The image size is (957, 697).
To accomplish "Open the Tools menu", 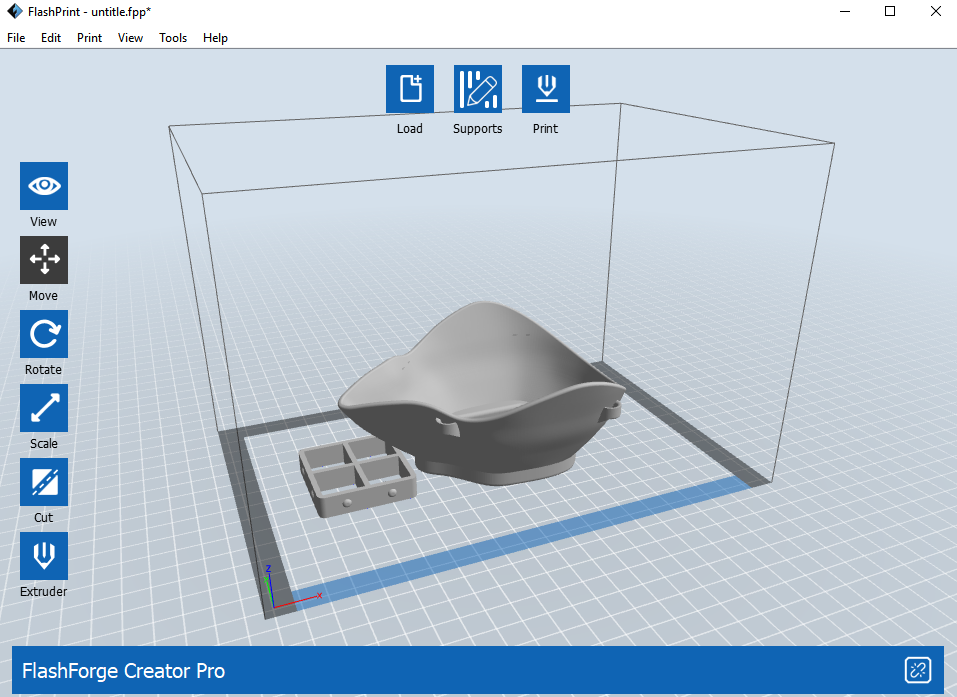I will (173, 38).
